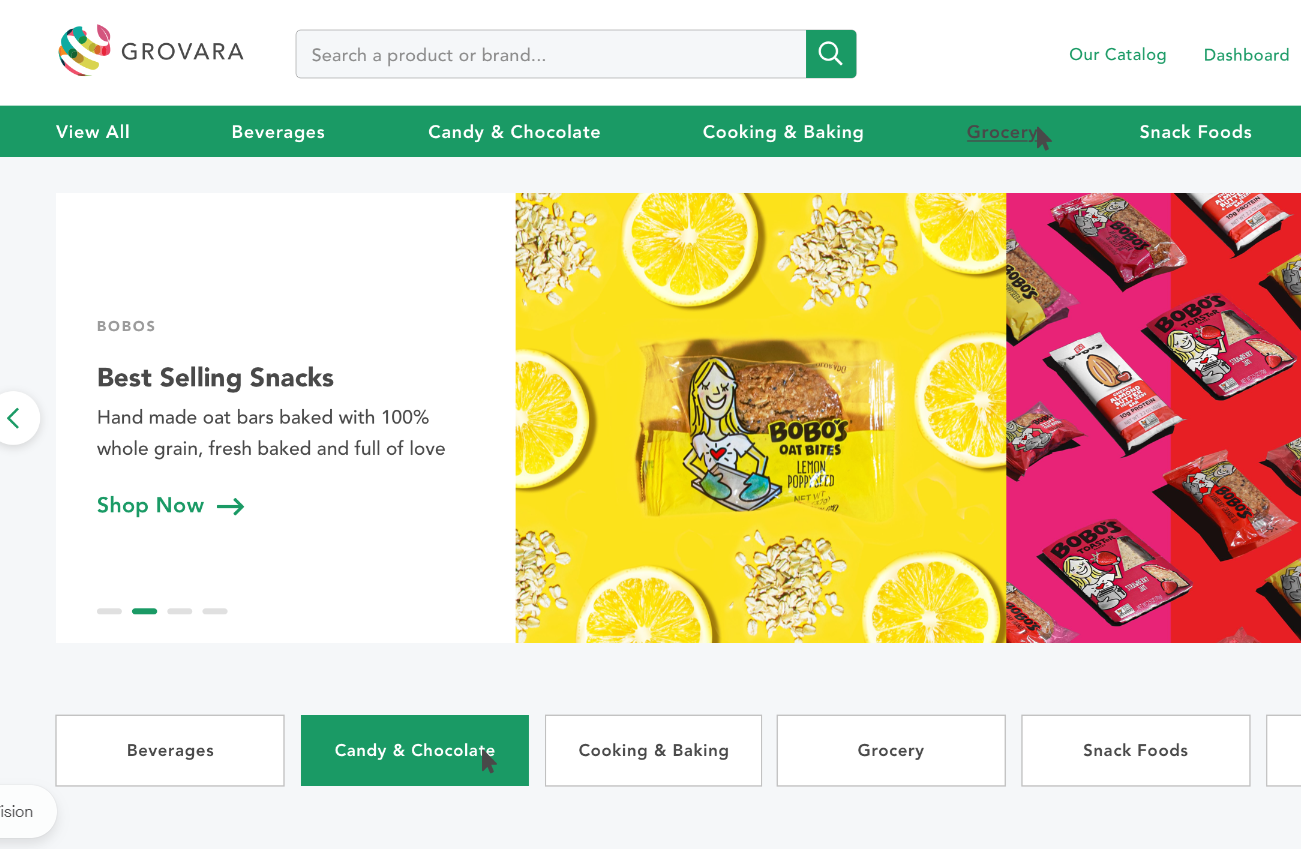Image resolution: width=1301 pixels, height=849 pixels.
Task: Select the third carousel dot indicator
Action: (x=180, y=611)
